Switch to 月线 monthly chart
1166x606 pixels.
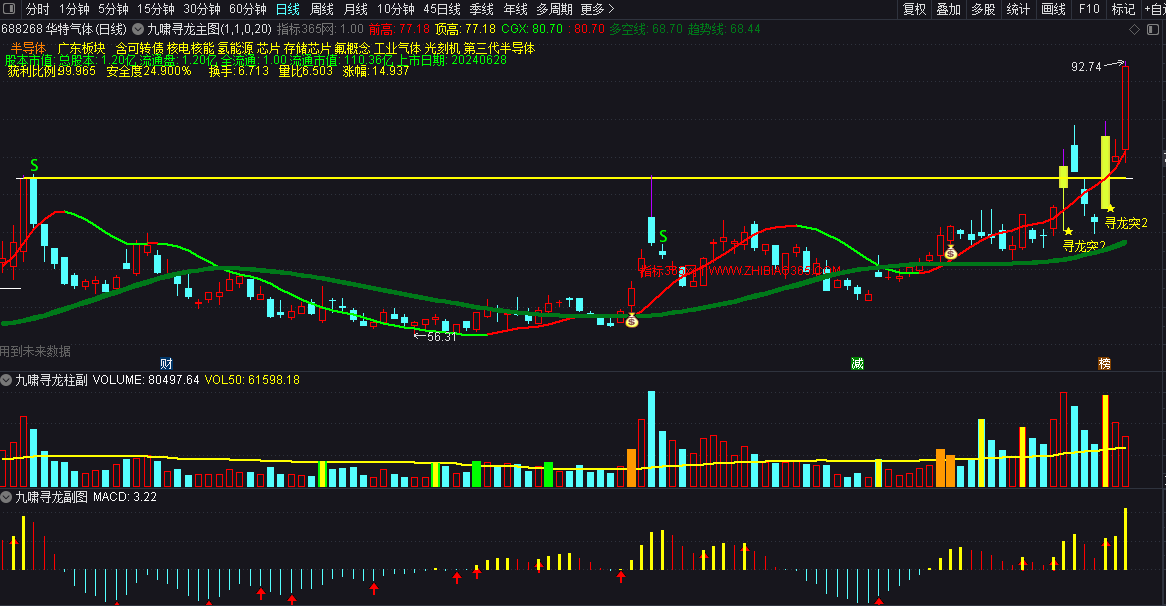click(355, 9)
